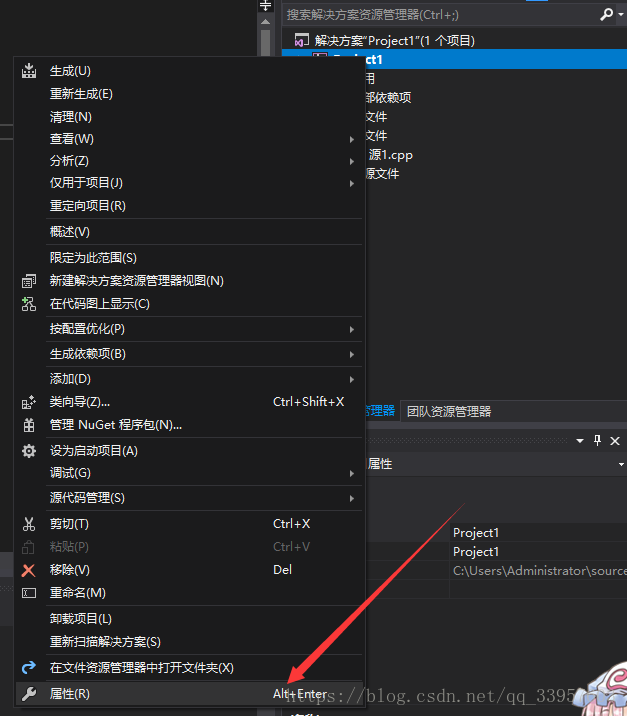The height and width of the screenshot is (716, 627).
Task: Close the Properties panel
Action: 615,441
